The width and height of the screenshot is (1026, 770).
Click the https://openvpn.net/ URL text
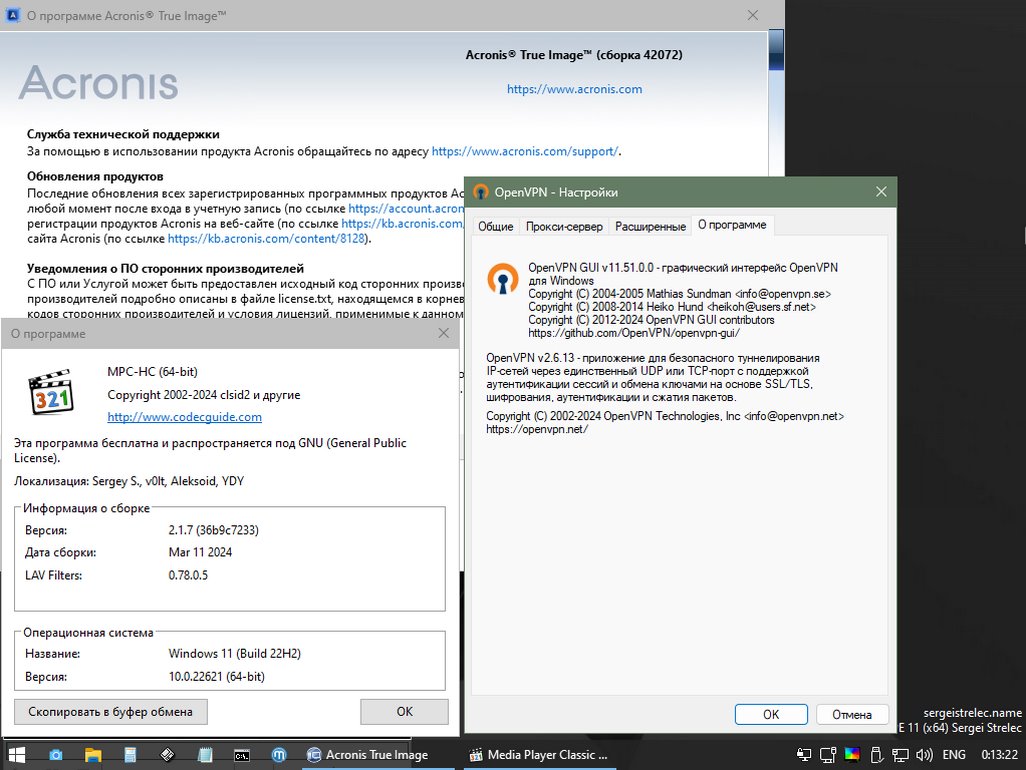click(537, 429)
